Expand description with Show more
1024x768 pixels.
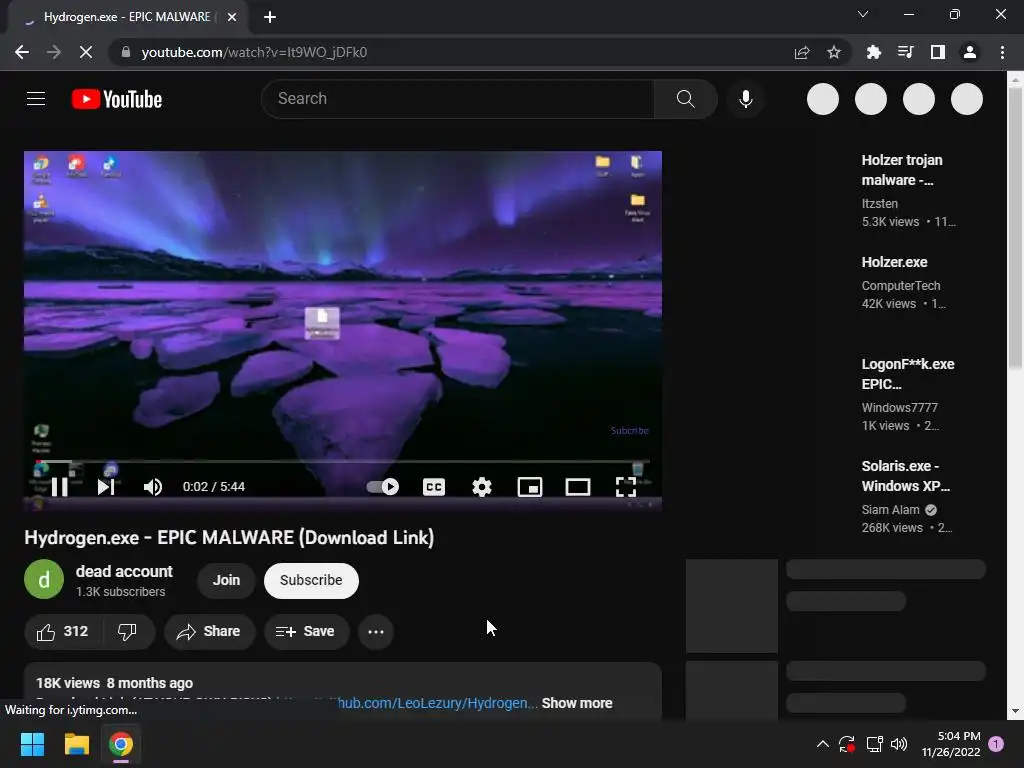point(577,703)
